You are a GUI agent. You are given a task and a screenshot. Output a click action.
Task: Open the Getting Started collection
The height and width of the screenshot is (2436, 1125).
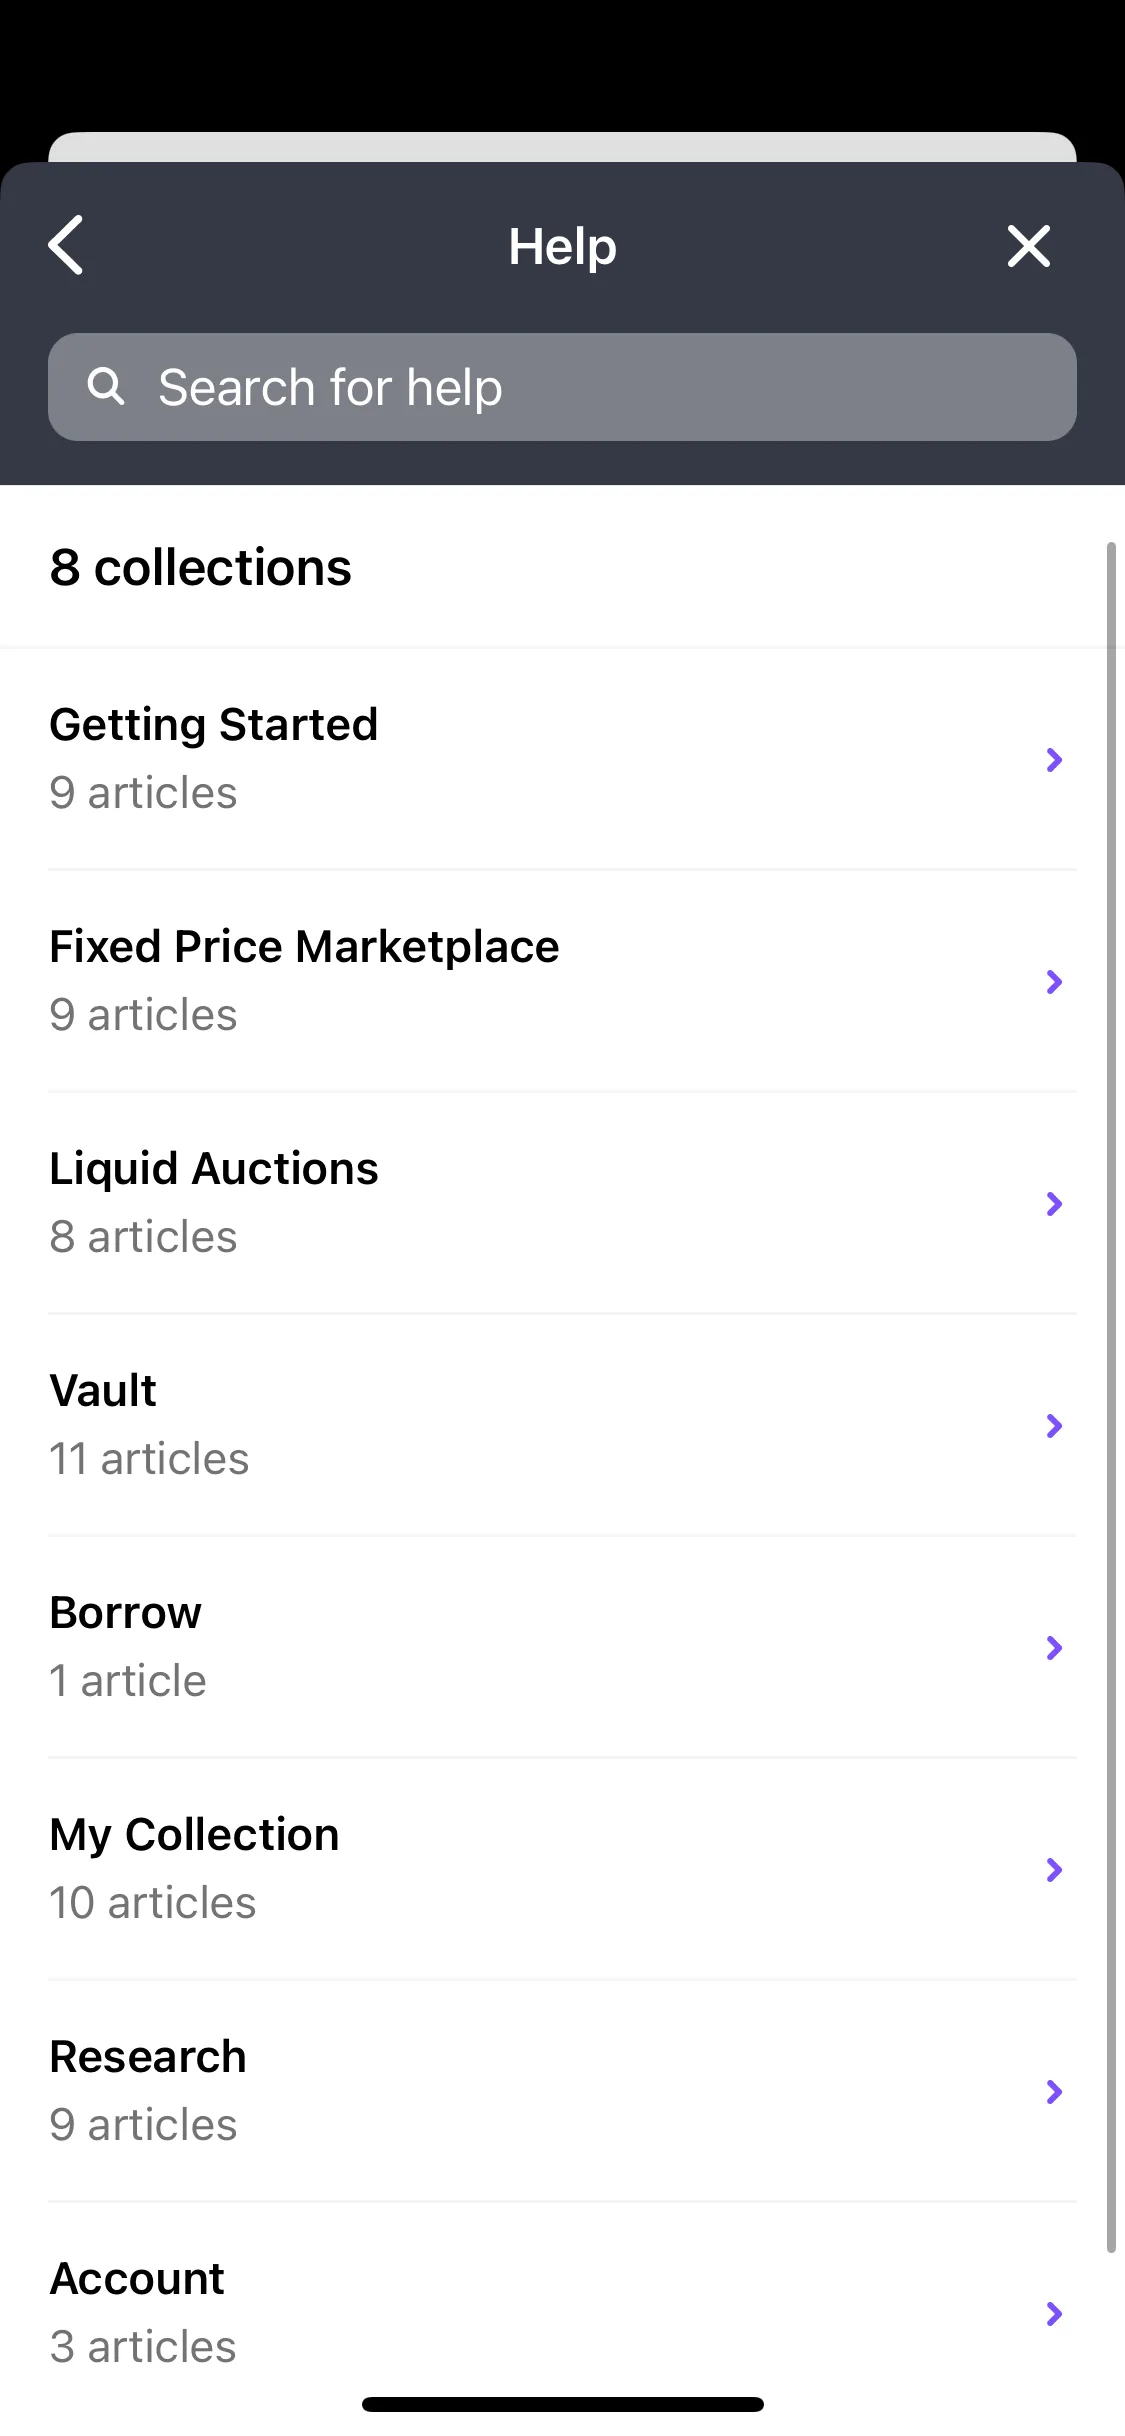[x=562, y=759]
